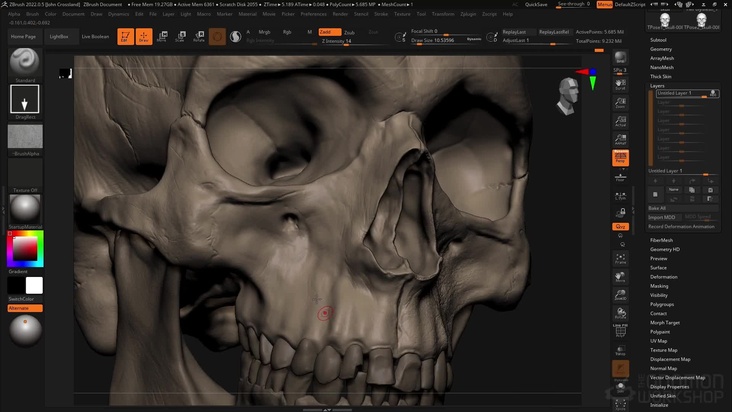Toggle the Menus button
The height and width of the screenshot is (412, 732).
pos(604,4)
